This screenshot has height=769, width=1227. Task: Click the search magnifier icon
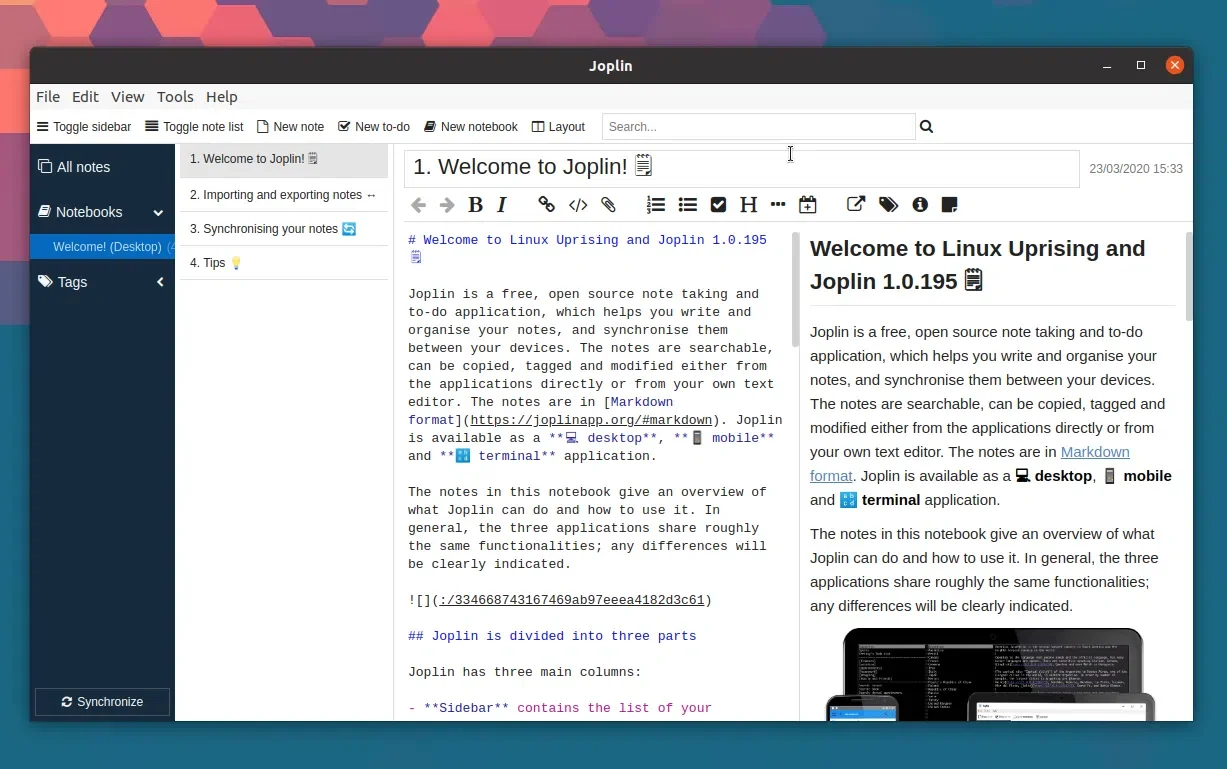926,127
